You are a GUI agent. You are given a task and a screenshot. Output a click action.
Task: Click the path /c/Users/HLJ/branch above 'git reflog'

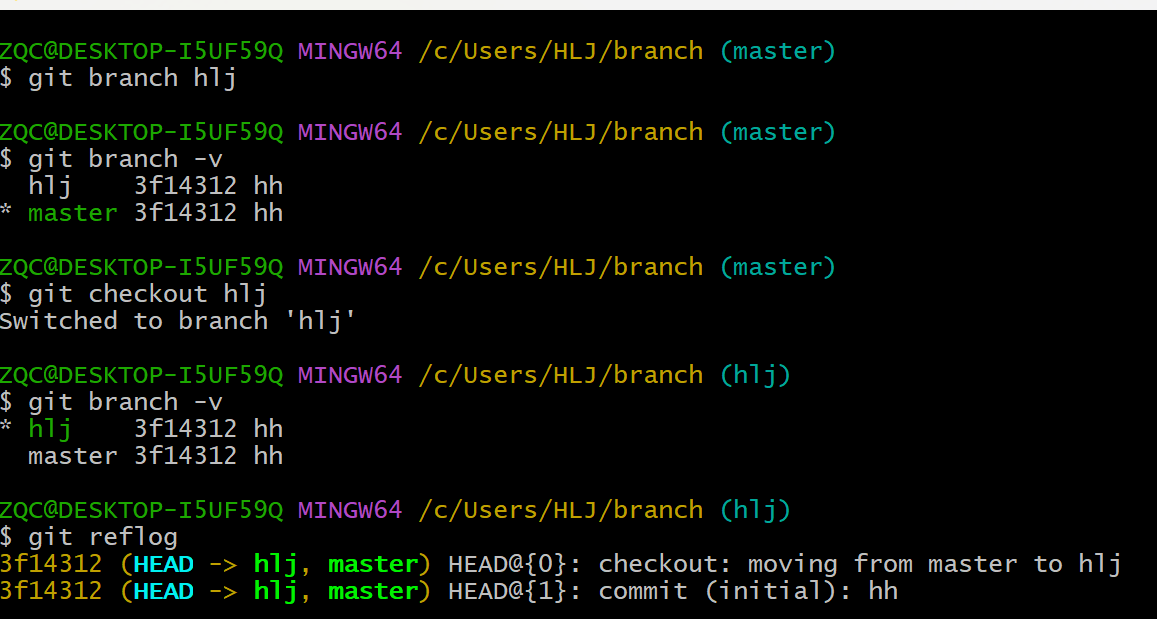tap(560, 510)
